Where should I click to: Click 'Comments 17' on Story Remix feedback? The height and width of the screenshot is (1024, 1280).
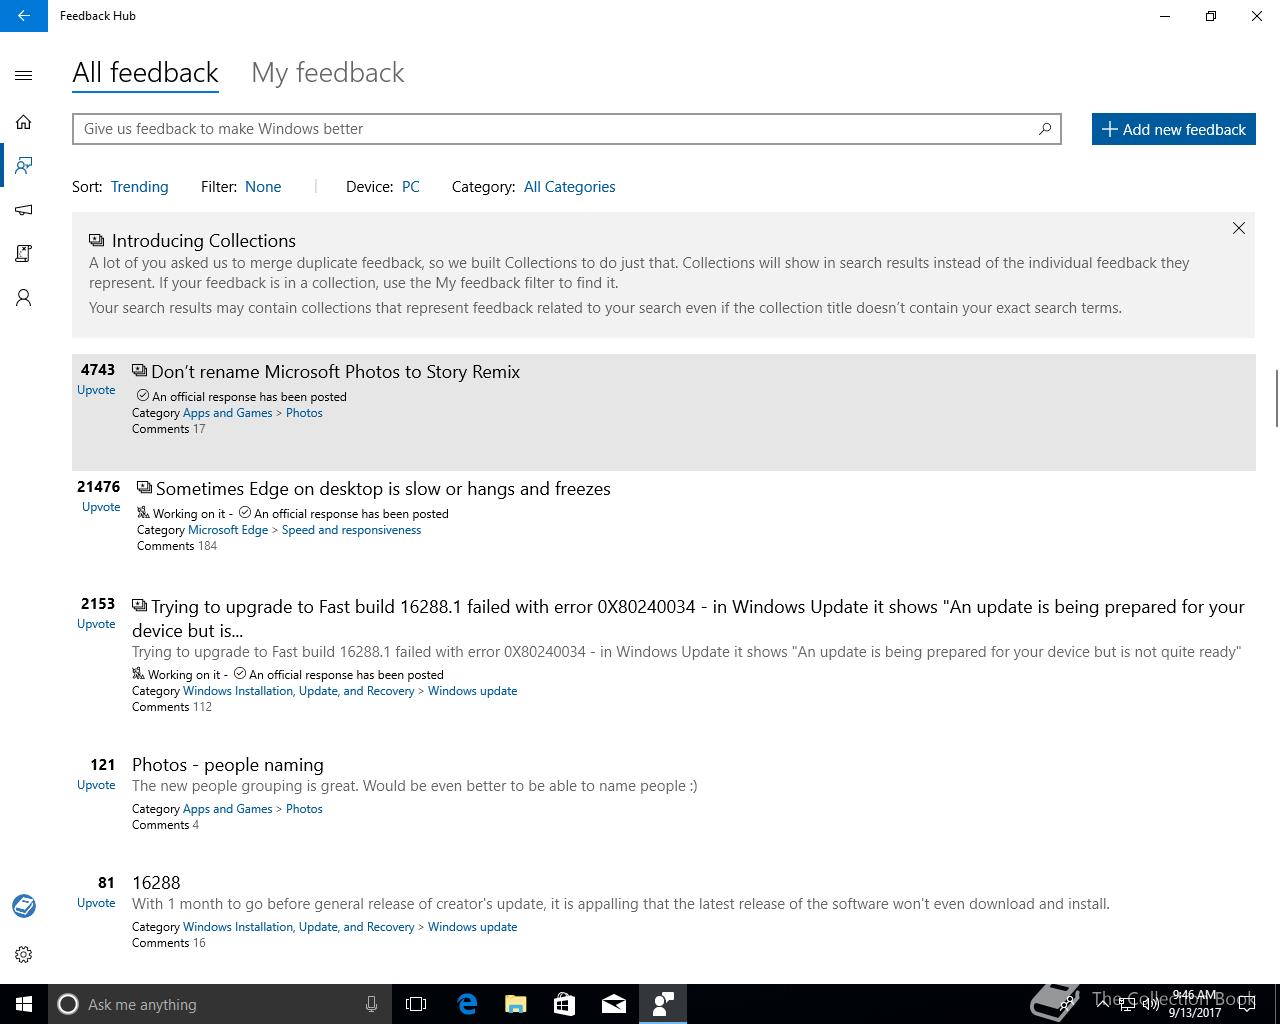pos(168,429)
